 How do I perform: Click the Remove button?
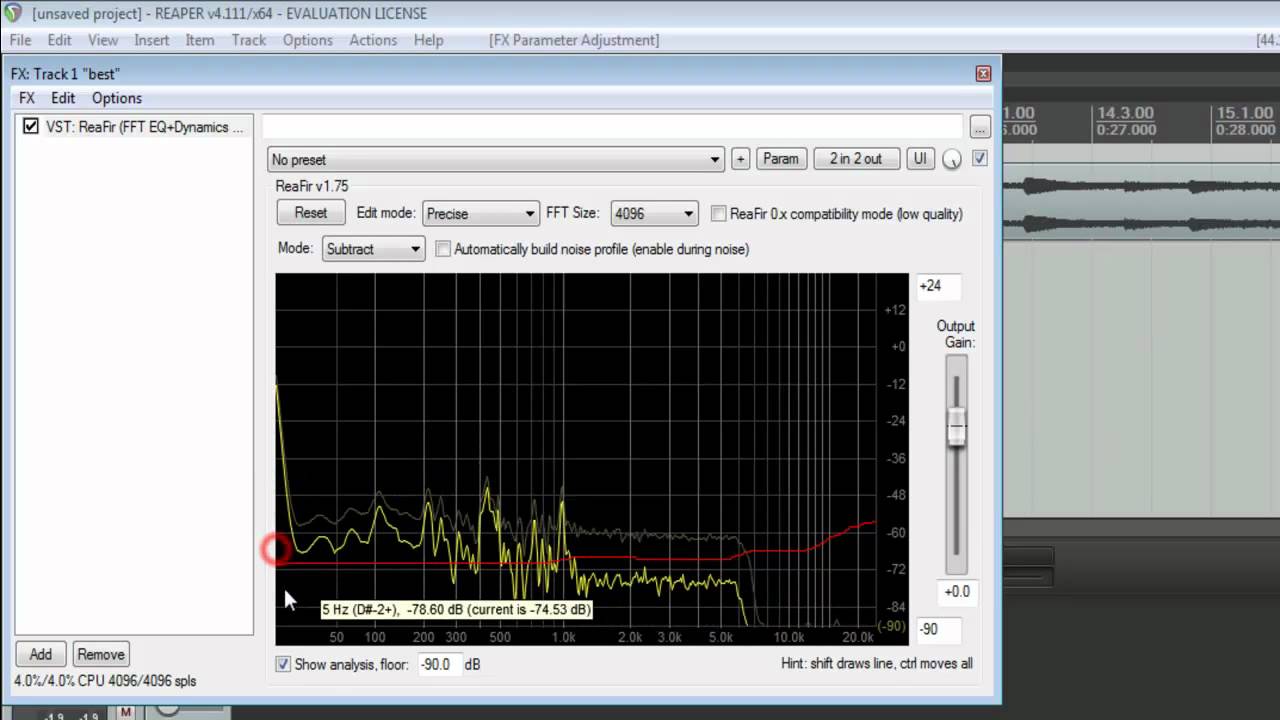tap(101, 654)
